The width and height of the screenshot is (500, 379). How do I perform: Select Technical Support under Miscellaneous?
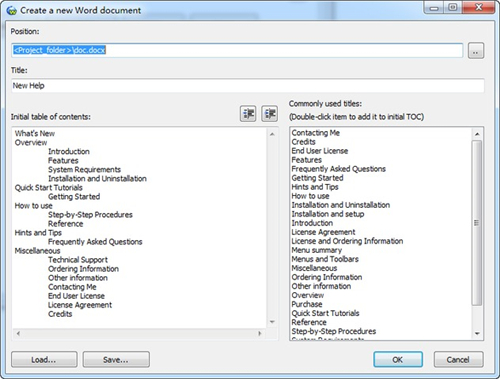[78, 260]
